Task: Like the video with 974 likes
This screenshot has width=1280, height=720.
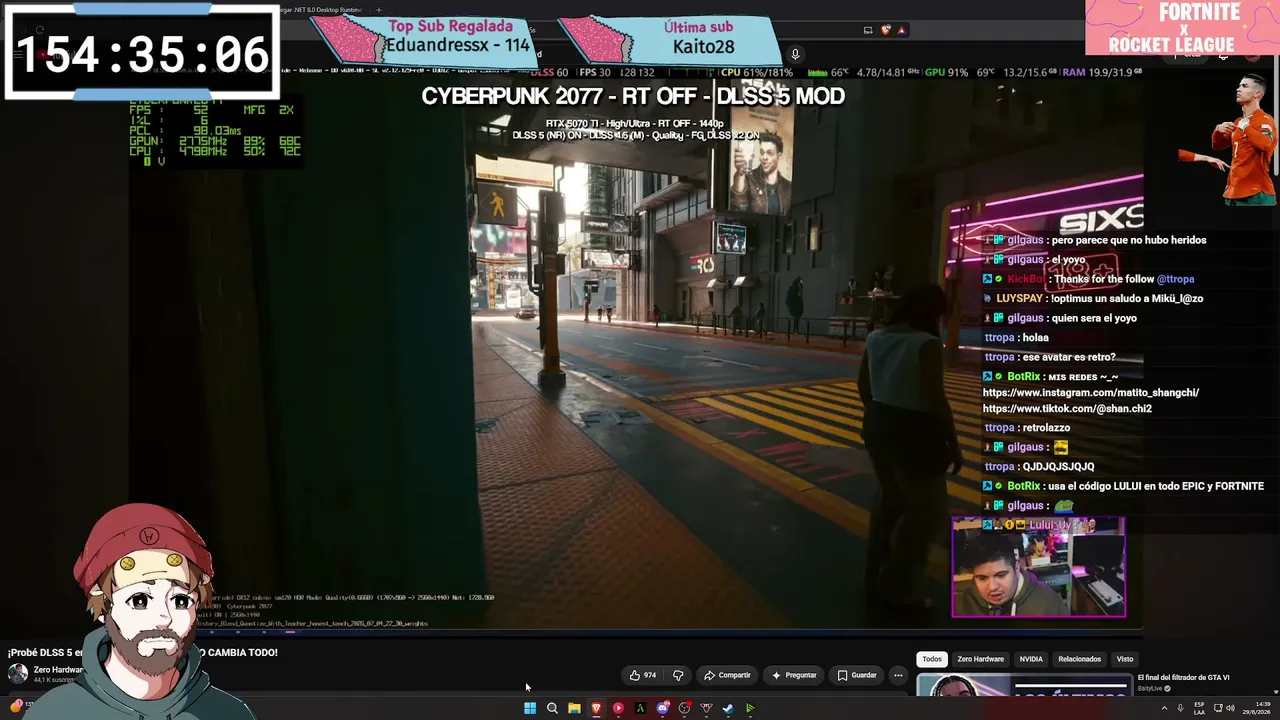Action: (643, 675)
